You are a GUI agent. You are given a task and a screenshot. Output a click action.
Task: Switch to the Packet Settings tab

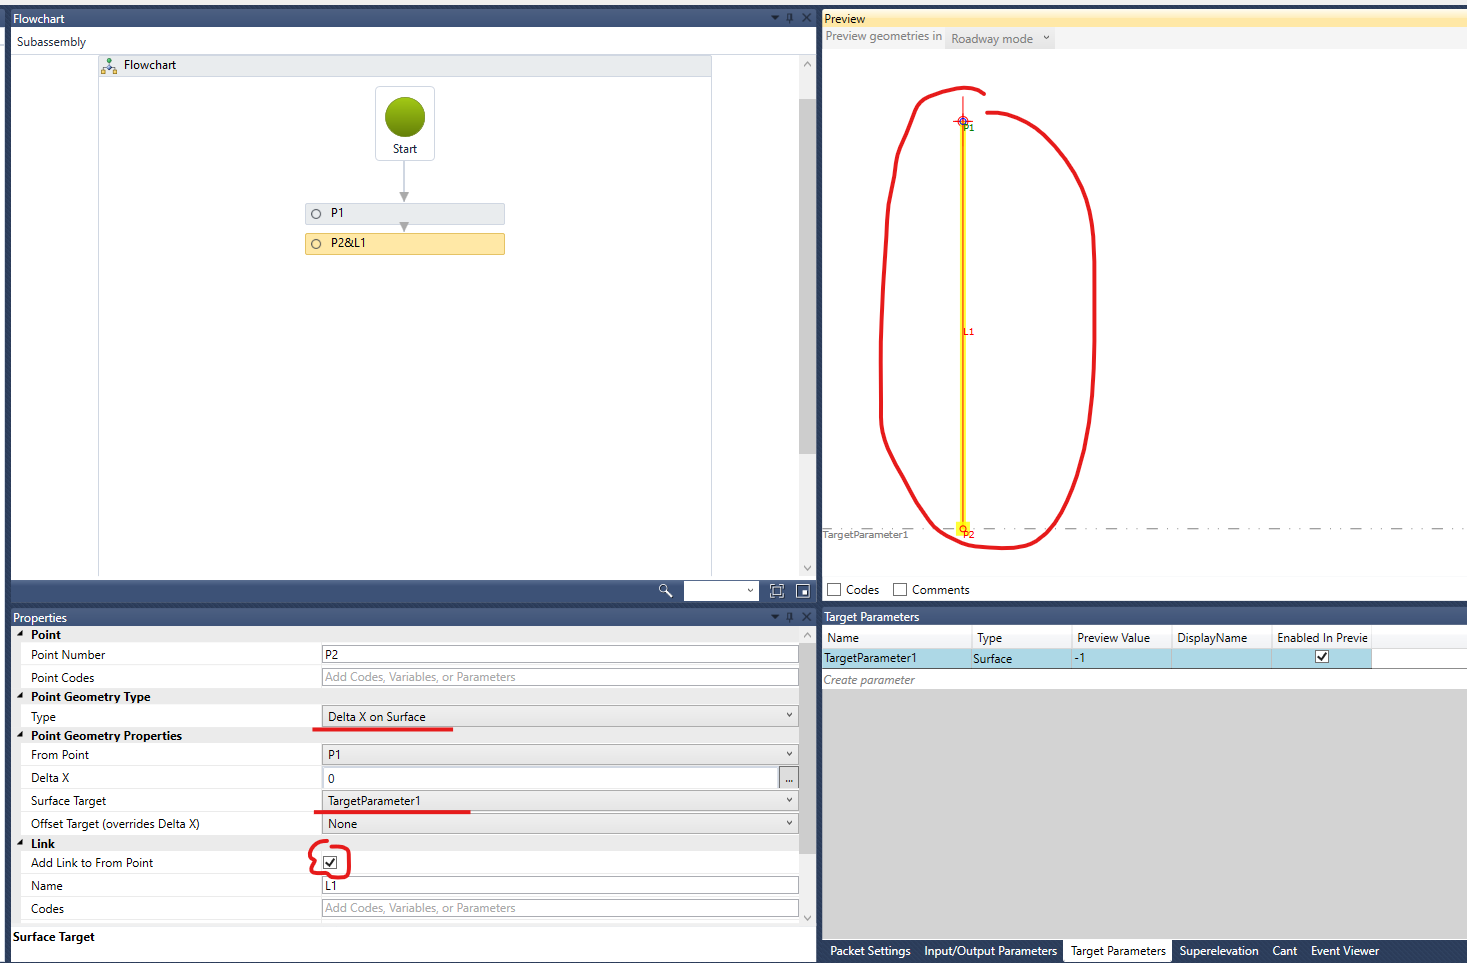click(x=870, y=951)
